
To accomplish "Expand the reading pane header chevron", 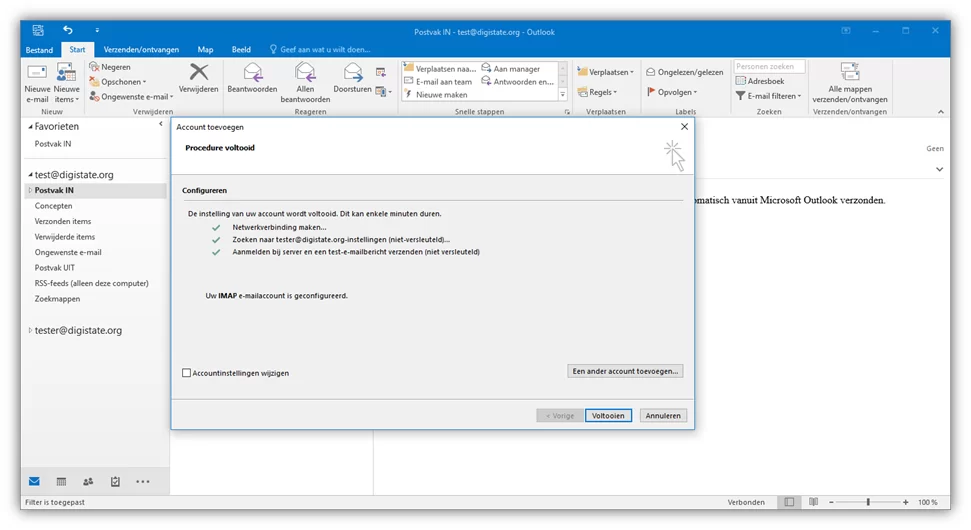I will click(x=939, y=169).
